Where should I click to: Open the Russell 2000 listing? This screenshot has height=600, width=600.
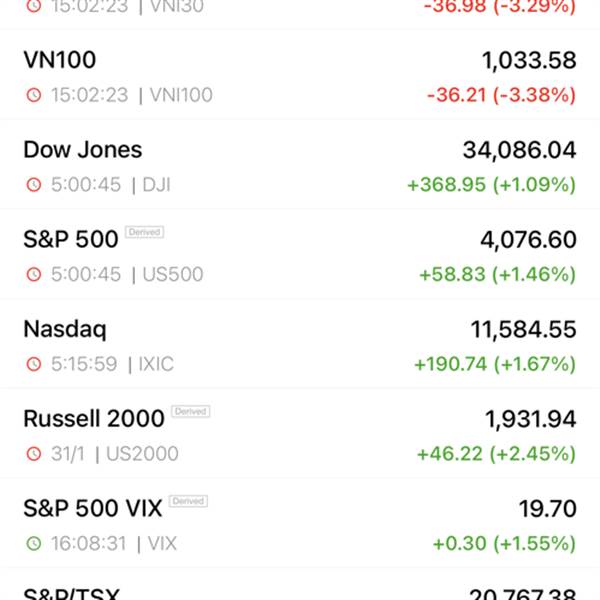pyautogui.click(x=300, y=434)
